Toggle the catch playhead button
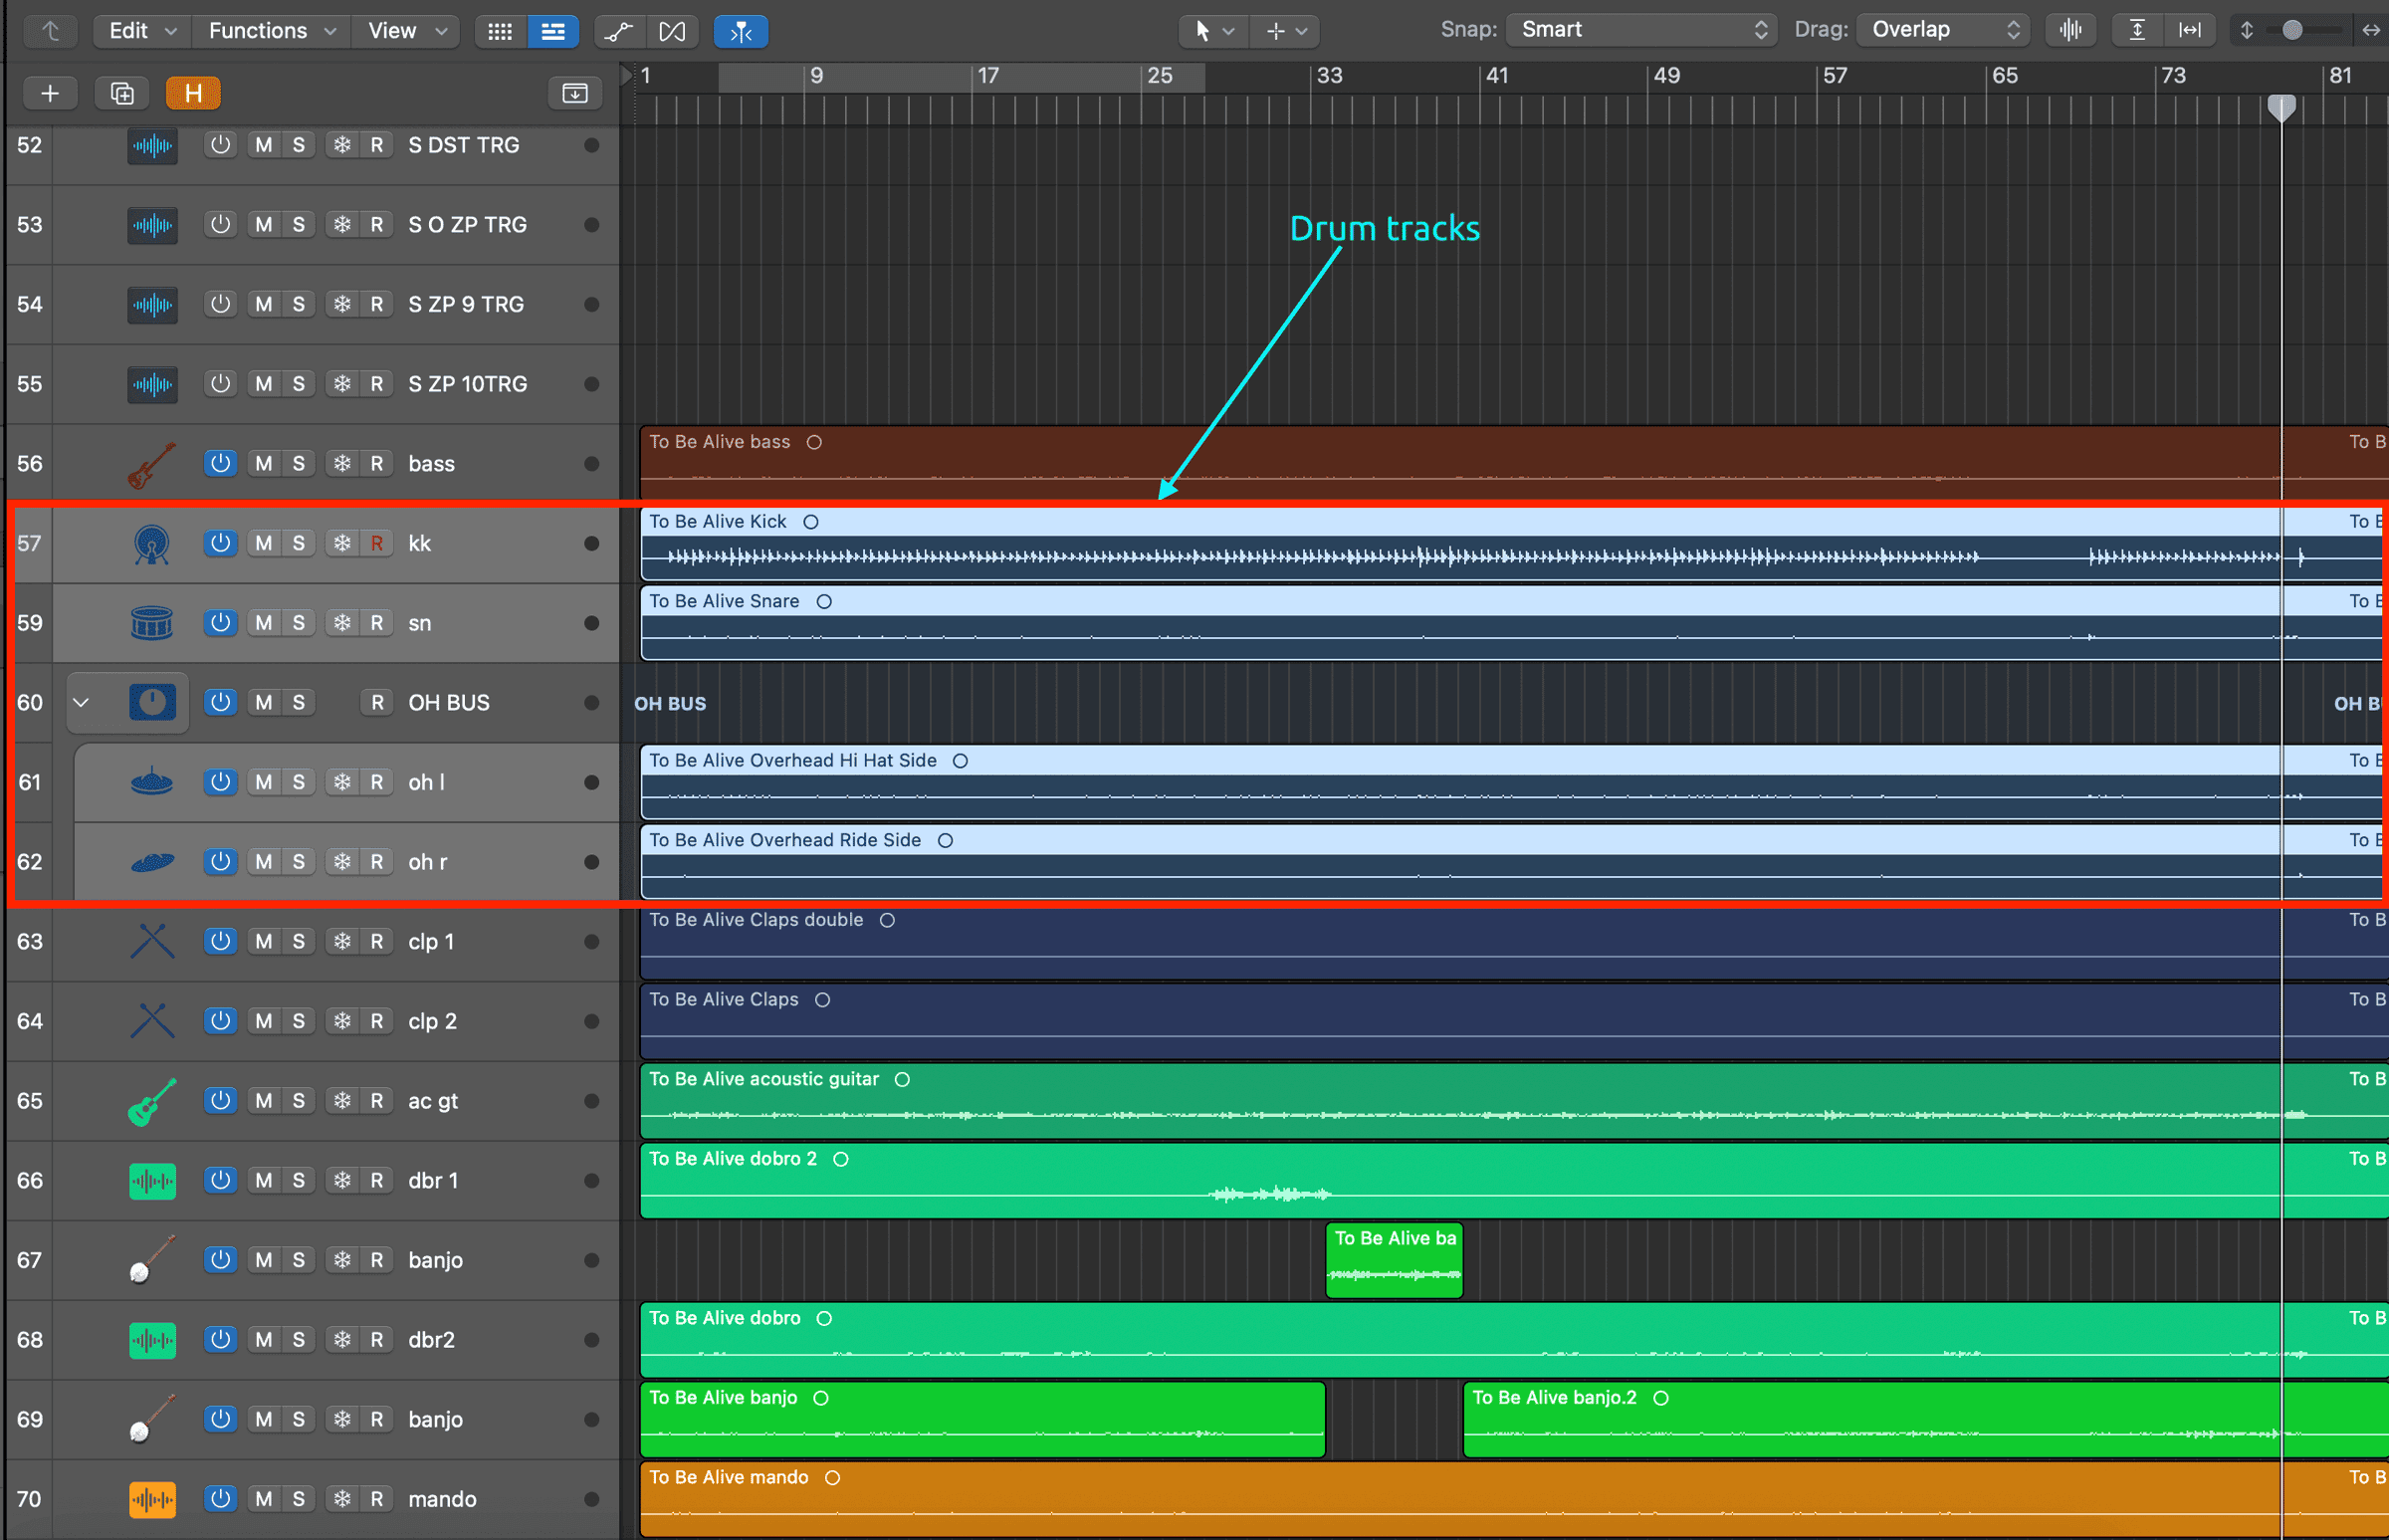Image resolution: width=2389 pixels, height=1540 pixels. (741, 32)
